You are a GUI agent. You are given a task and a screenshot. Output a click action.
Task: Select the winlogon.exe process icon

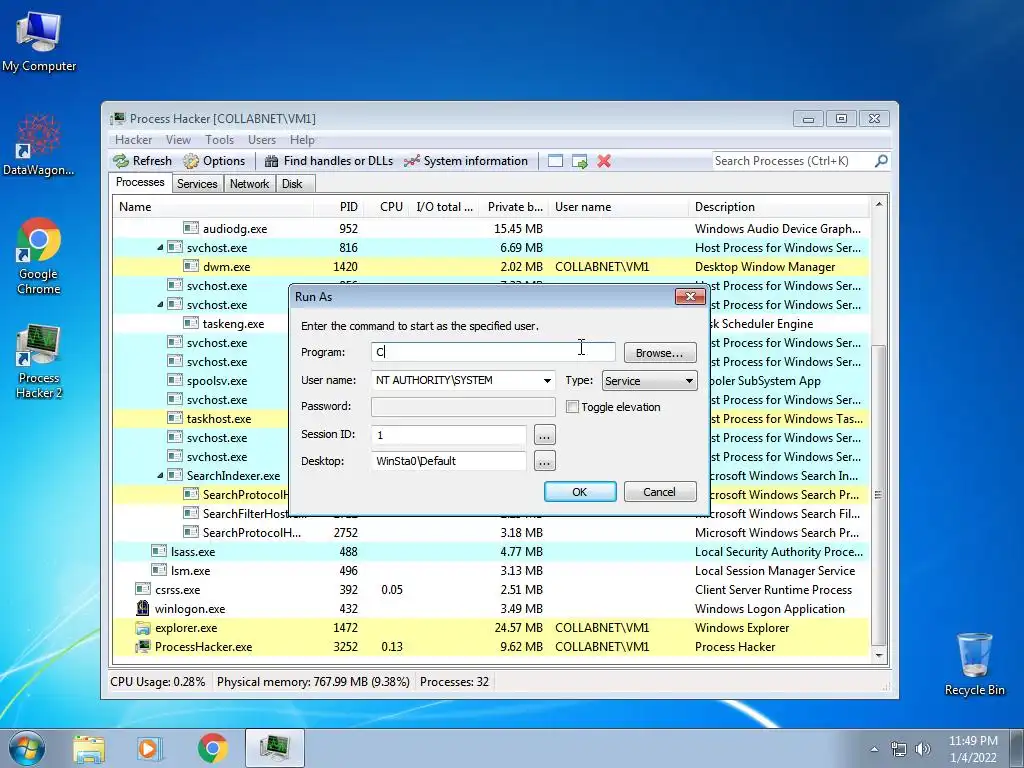click(142, 609)
